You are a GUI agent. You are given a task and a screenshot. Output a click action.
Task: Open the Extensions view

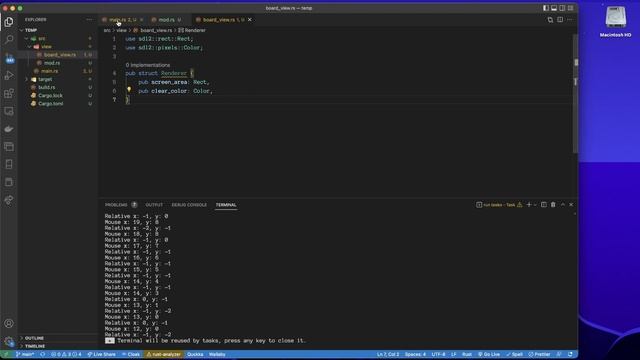click(x=9, y=93)
